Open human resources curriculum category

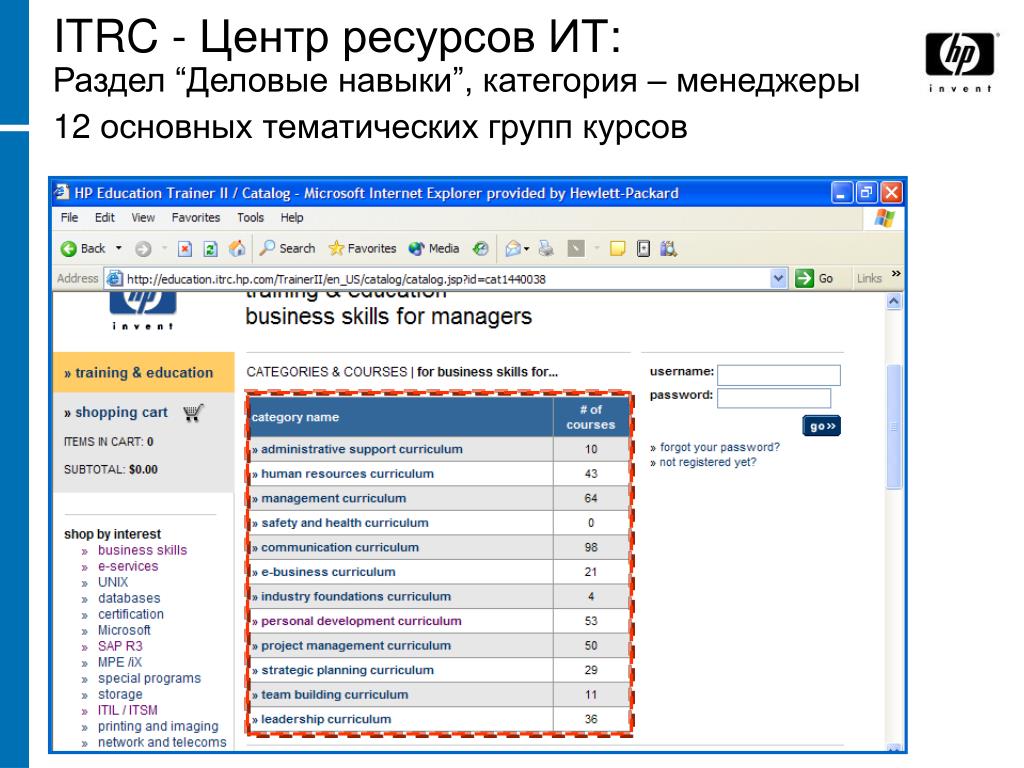click(x=347, y=474)
